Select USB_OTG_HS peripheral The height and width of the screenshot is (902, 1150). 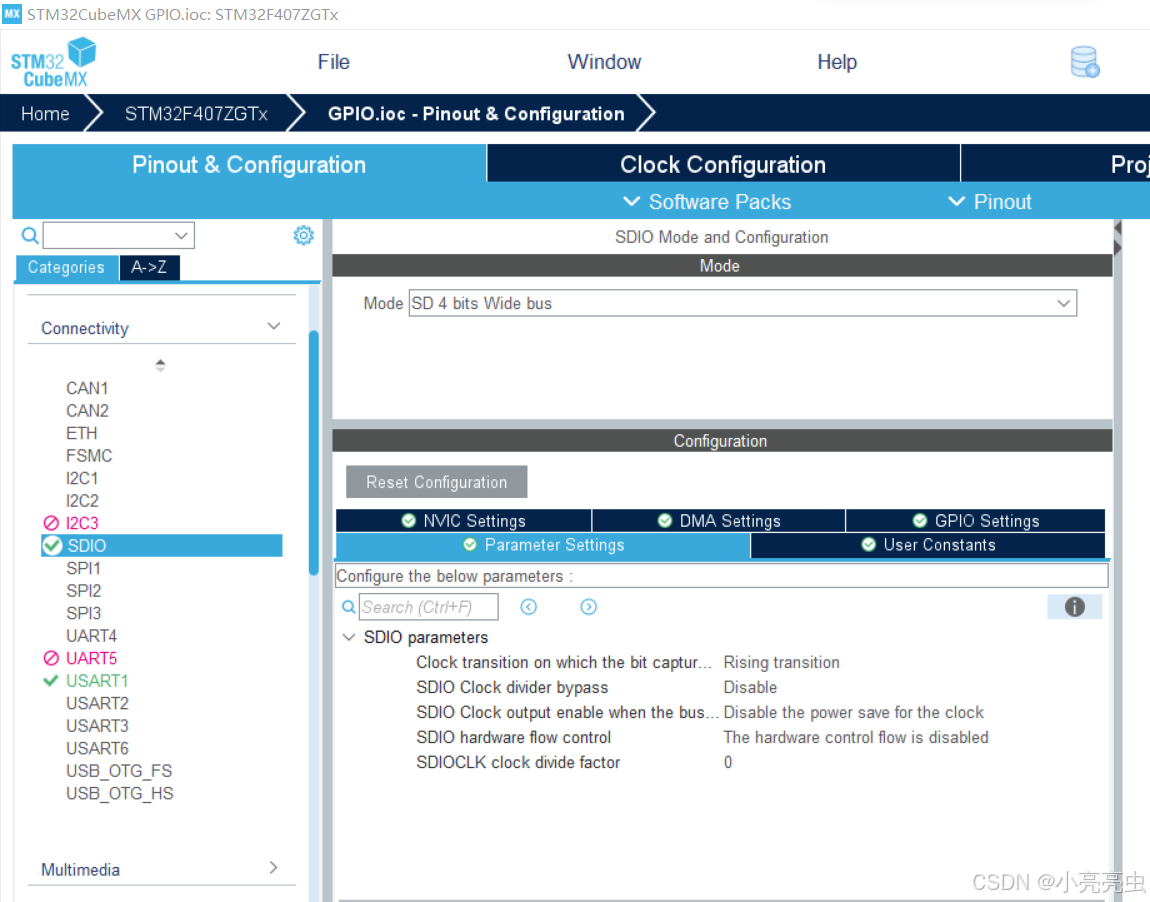[120, 793]
